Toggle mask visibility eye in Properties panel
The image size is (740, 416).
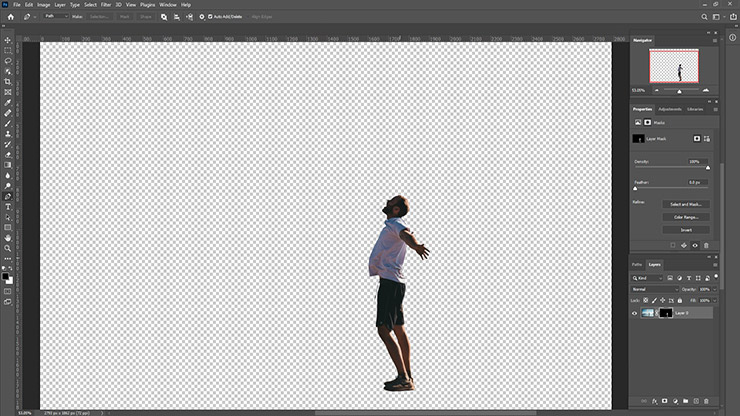695,245
